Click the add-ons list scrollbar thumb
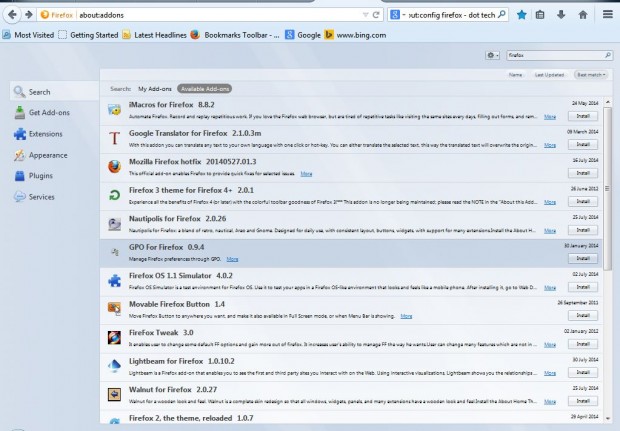620x431 pixels. (x=607, y=188)
